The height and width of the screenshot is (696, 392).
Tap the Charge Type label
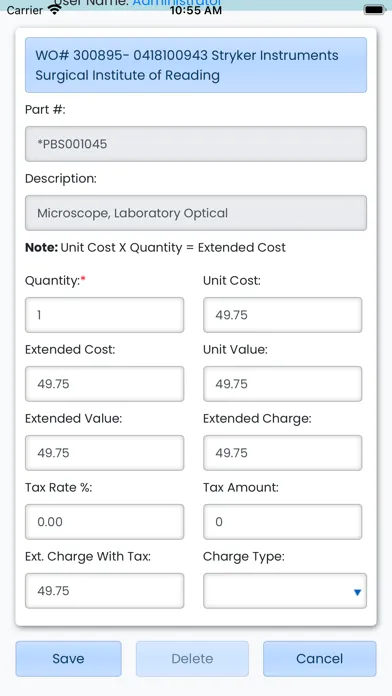[244, 557]
